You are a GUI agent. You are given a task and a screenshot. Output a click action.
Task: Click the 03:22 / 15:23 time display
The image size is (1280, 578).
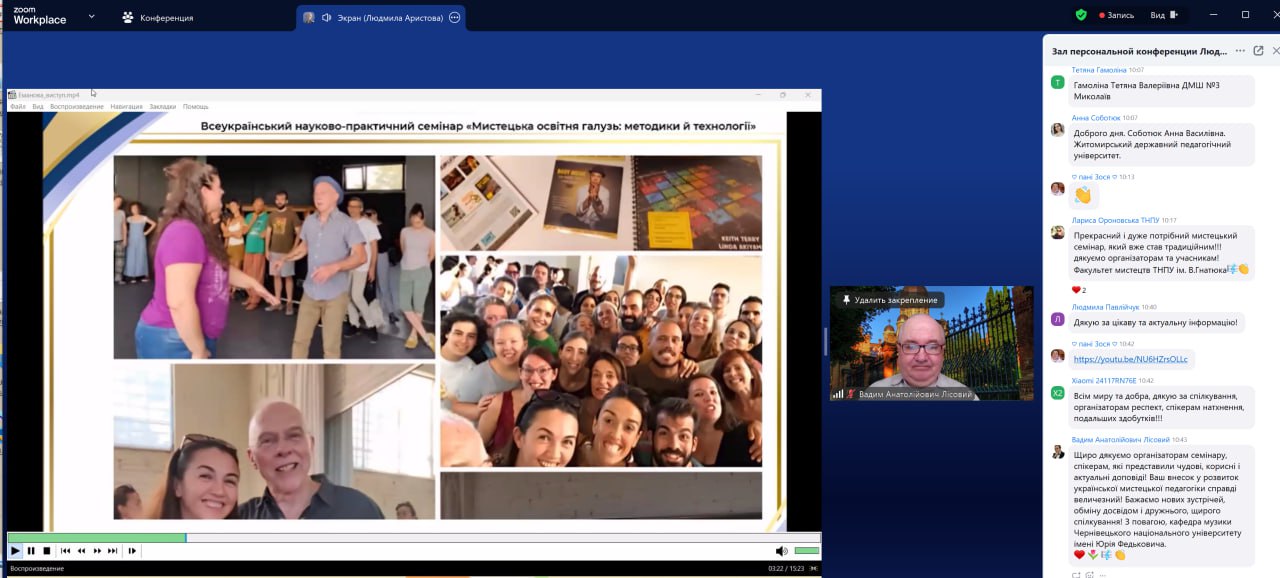(788, 568)
